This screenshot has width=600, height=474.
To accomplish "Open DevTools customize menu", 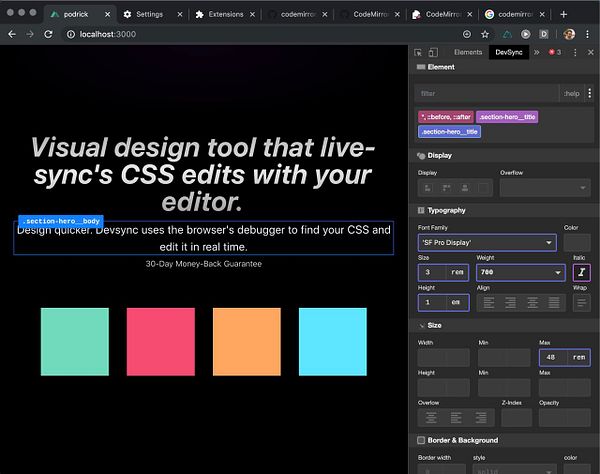I will coord(575,52).
